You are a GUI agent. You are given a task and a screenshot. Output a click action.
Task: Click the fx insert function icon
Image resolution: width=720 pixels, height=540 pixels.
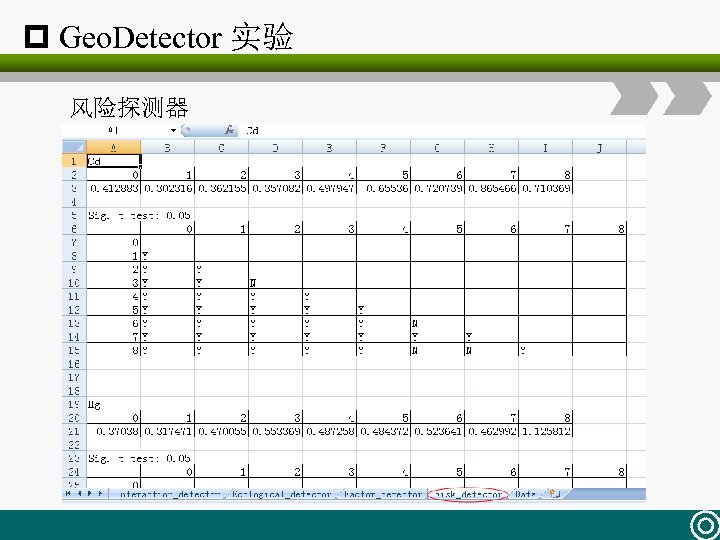click(230, 130)
